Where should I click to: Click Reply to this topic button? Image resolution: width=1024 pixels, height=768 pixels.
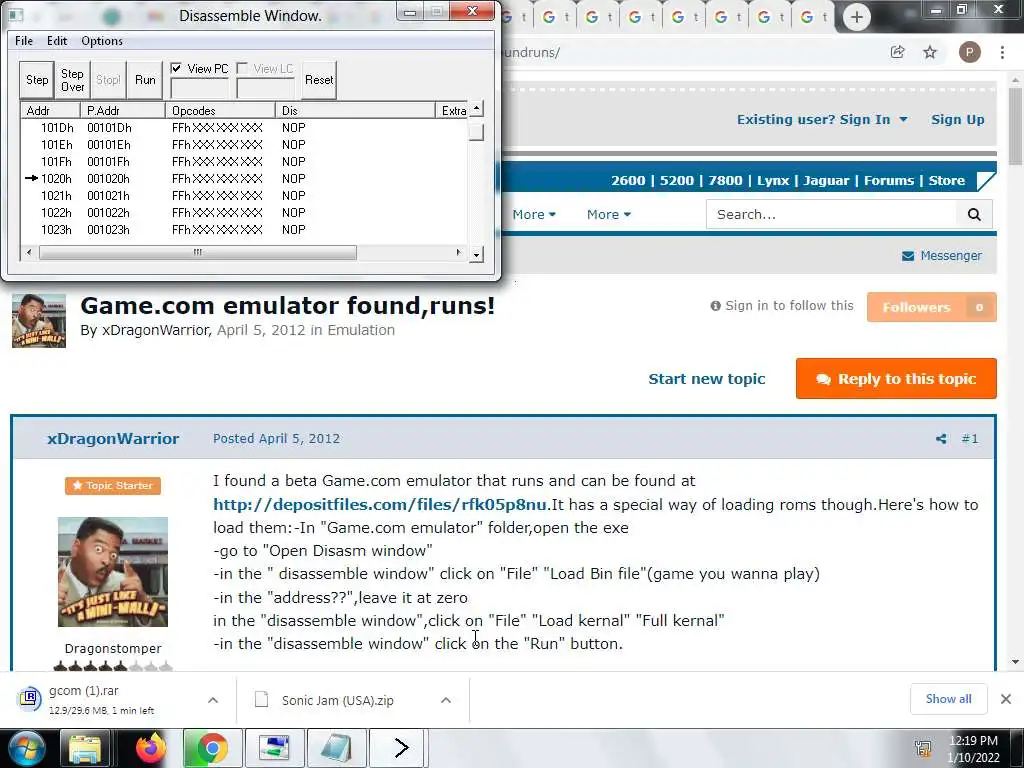(x=896, y=379)
